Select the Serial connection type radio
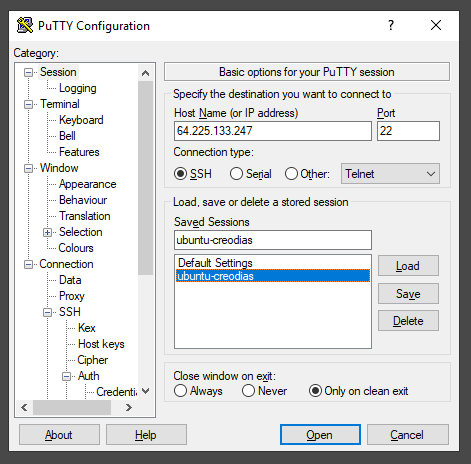Screen dimensions: 471x464 236,174
